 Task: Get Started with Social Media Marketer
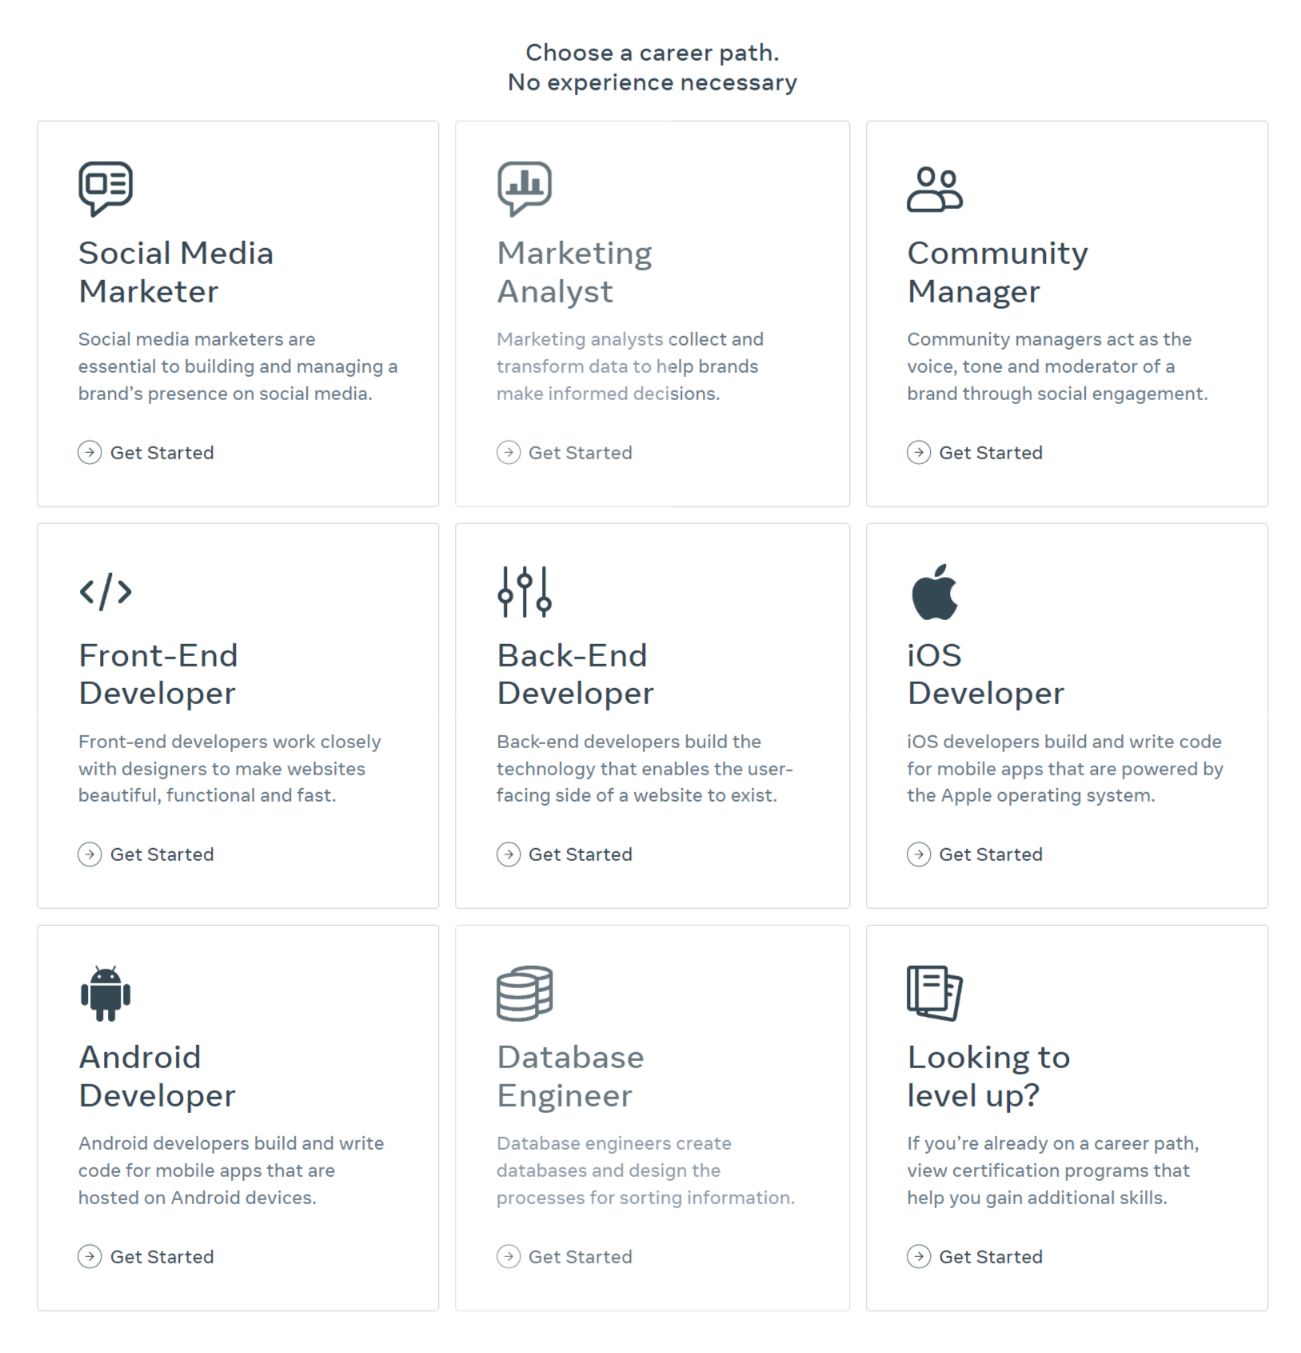tap(146, 452)
